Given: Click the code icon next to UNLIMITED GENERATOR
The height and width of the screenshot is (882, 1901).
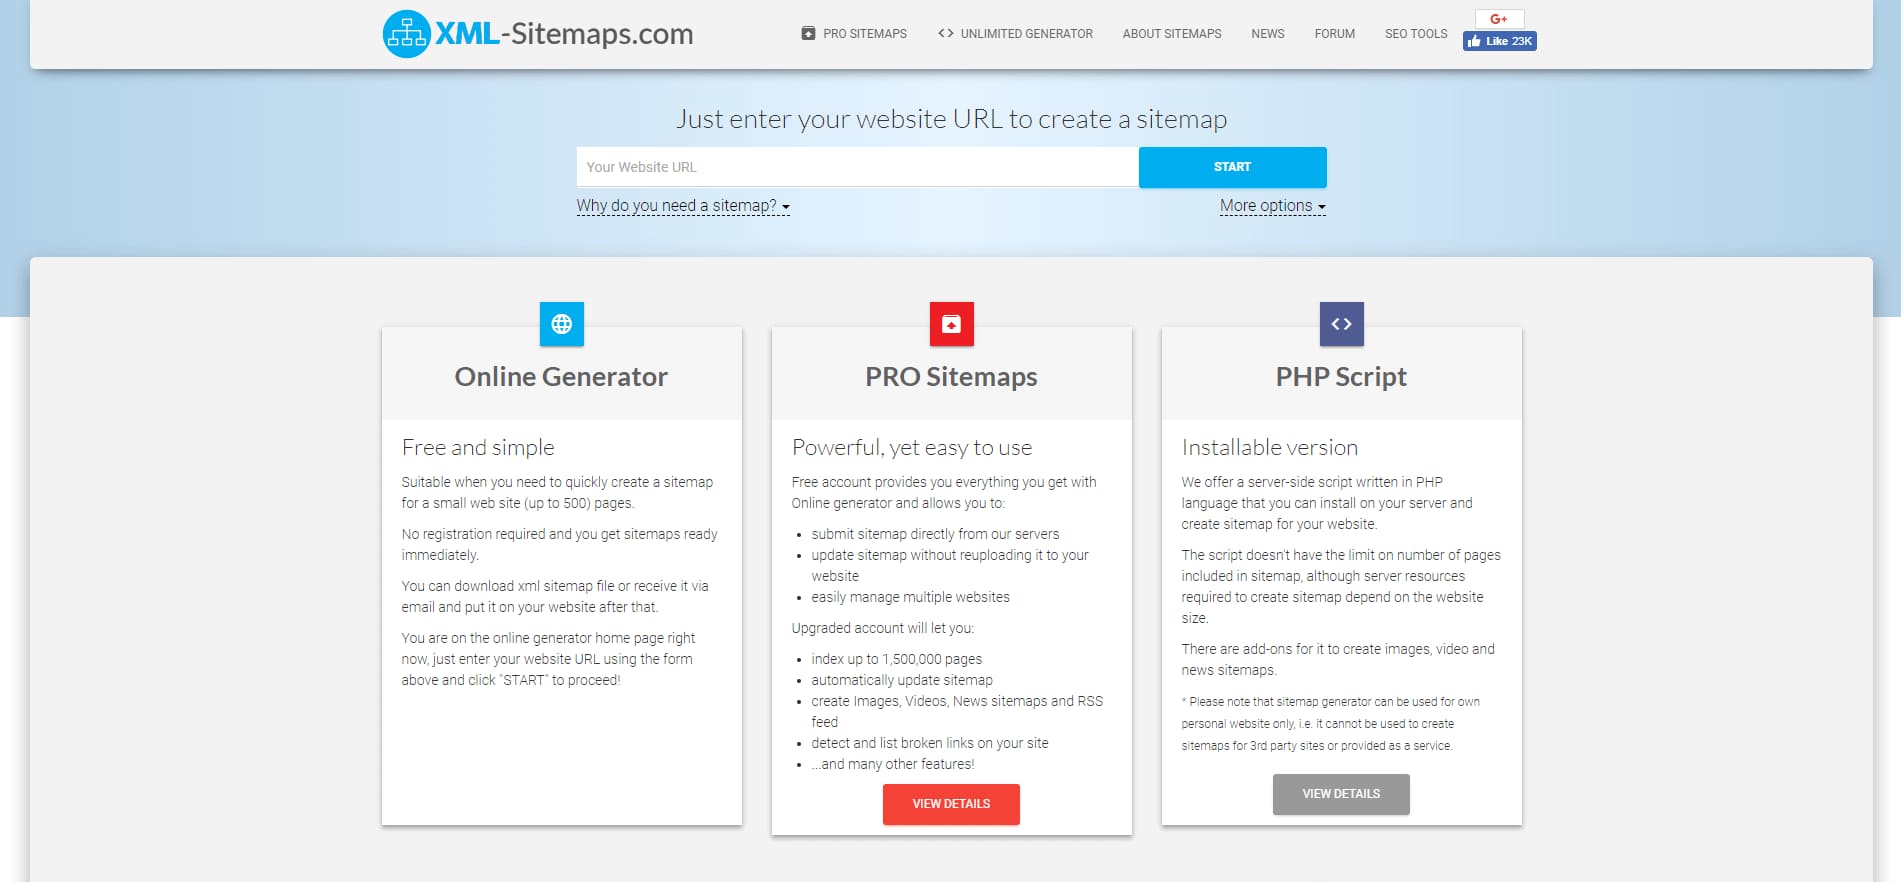Looking at the screenshot, I should 944,33.
